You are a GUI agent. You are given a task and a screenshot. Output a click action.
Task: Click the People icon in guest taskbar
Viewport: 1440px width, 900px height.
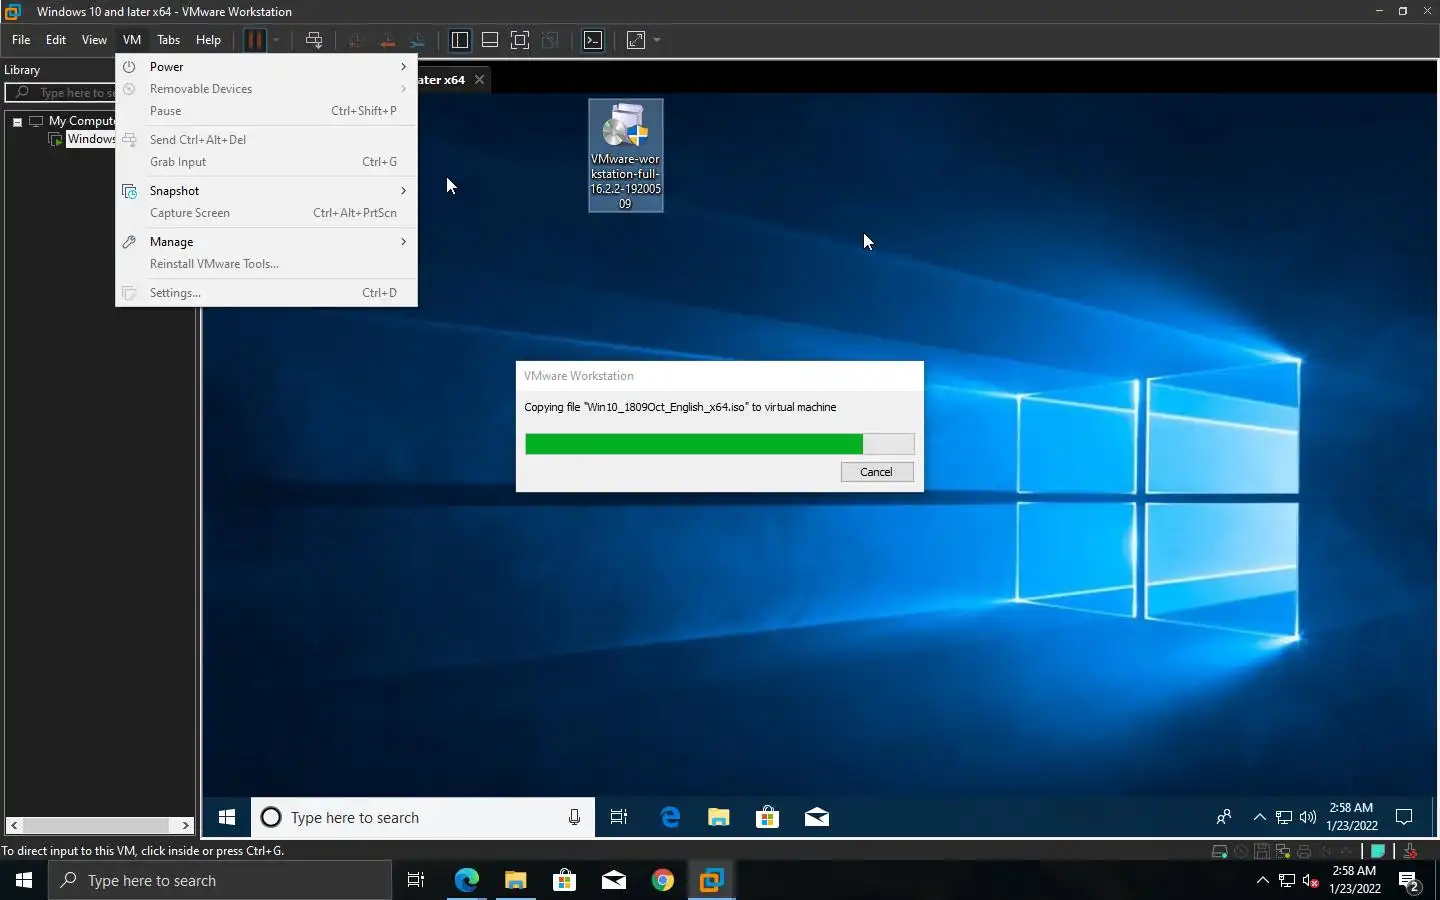pyautogui.click(x=1224, y=818)
